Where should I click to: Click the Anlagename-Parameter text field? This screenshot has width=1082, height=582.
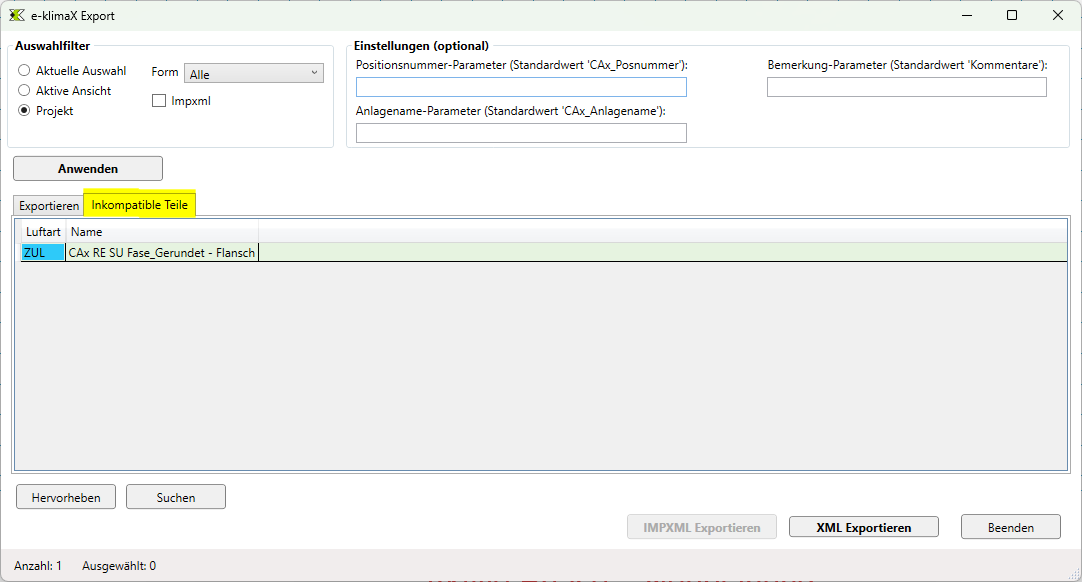521,133
